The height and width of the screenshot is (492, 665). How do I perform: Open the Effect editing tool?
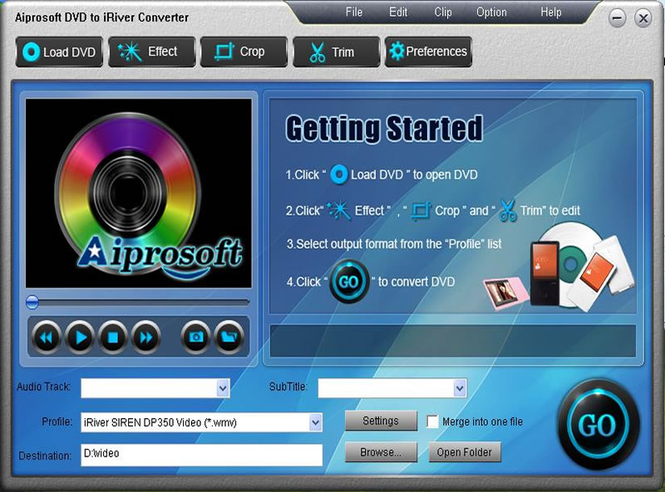pos(152,52)
